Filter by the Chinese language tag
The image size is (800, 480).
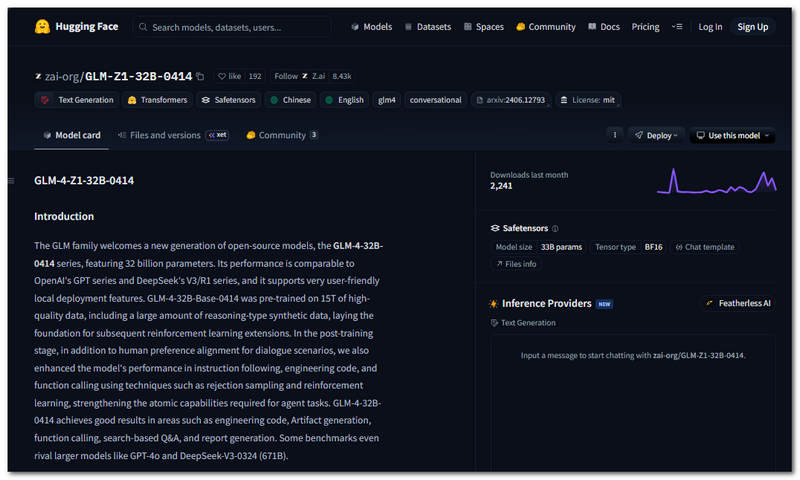point(290,100)
